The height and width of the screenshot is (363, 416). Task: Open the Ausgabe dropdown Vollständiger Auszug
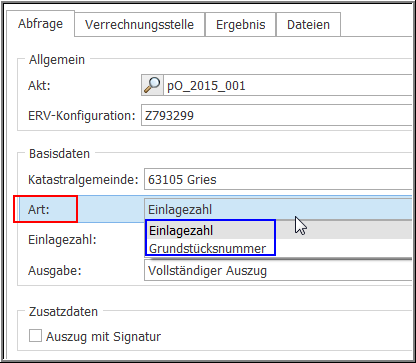pyautogui.click(x=278, y=270)
